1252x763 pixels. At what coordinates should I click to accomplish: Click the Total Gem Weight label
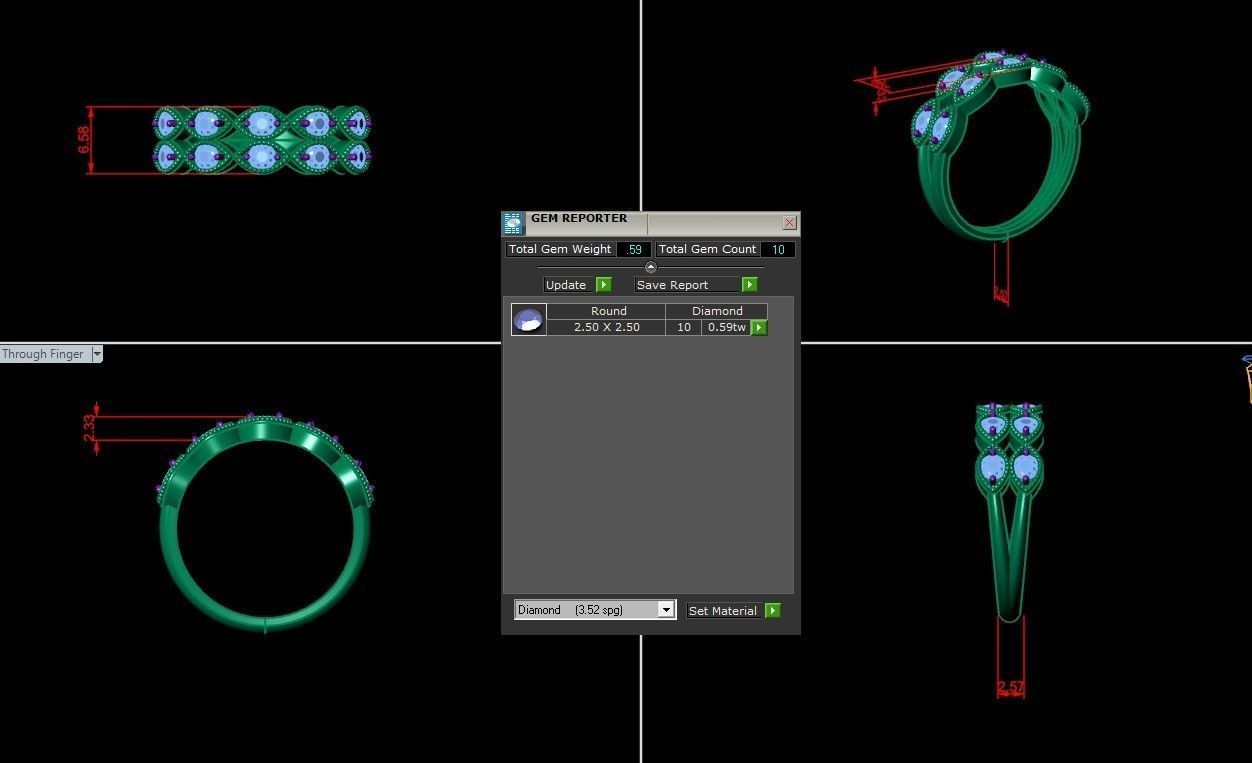click(x=560, y=249)
